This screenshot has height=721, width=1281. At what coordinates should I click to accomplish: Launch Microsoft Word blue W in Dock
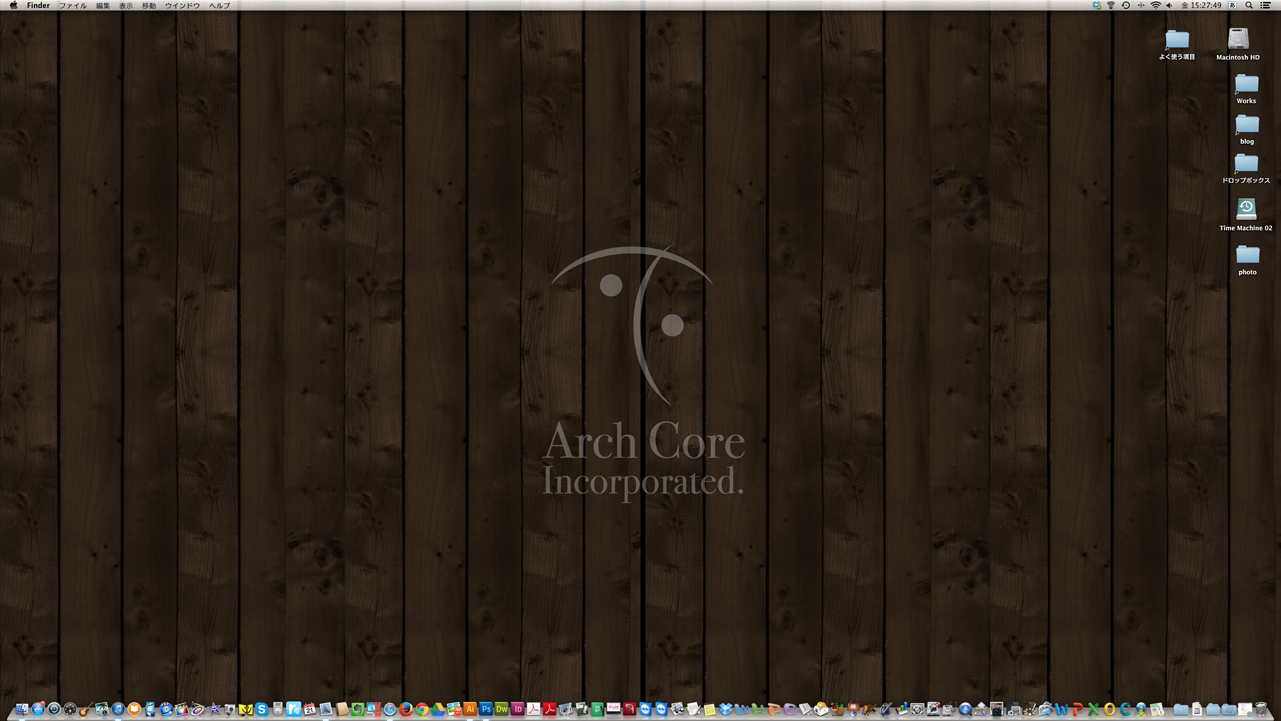pos(1061,709)
